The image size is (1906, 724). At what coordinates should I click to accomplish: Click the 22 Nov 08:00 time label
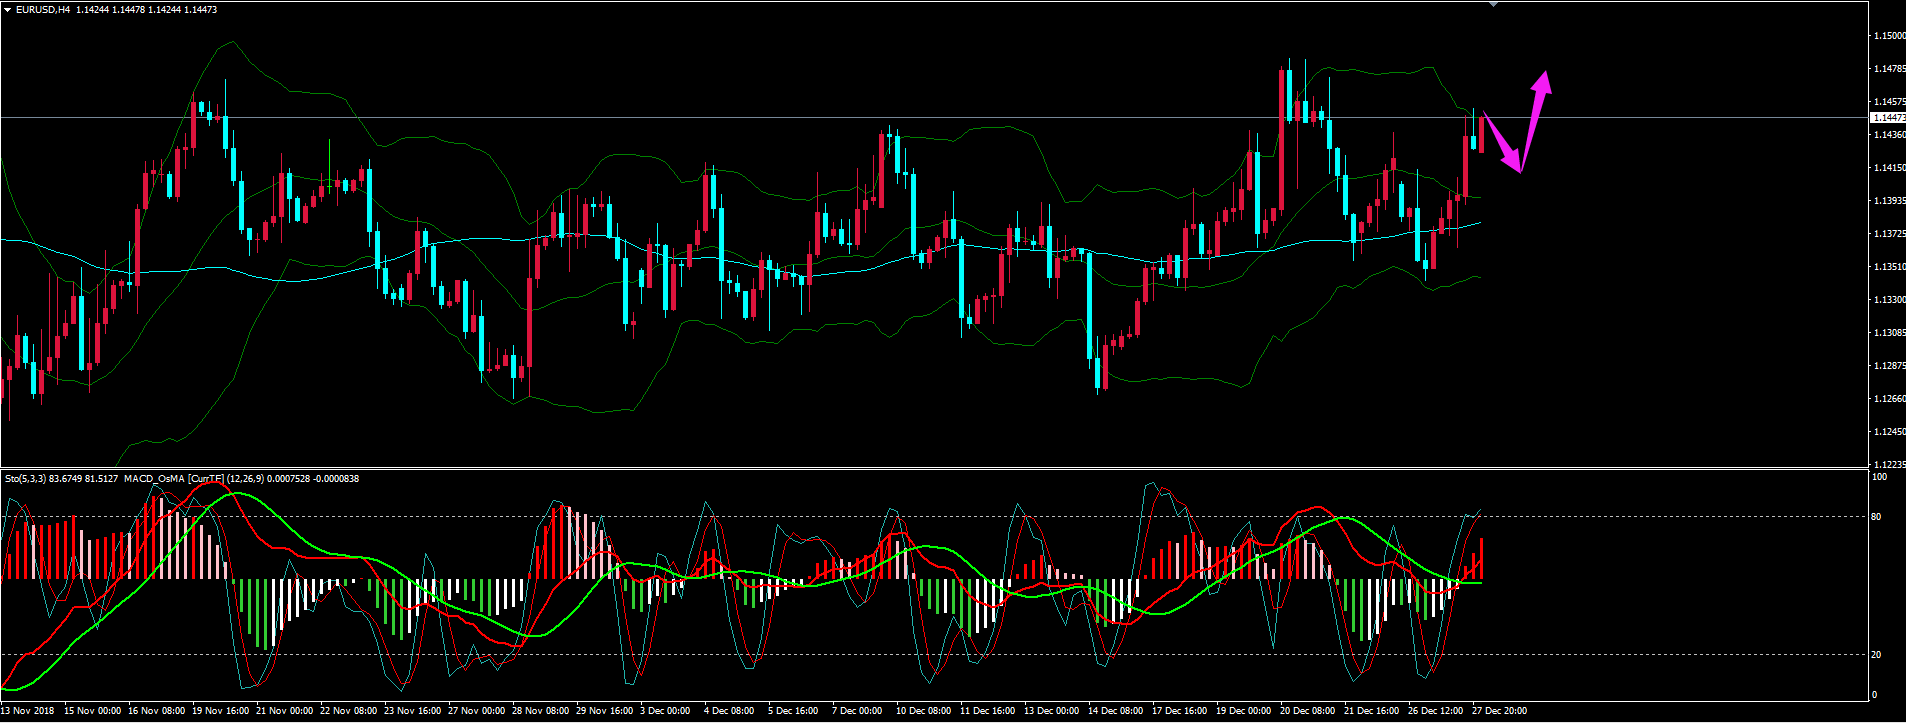point(348,711)
